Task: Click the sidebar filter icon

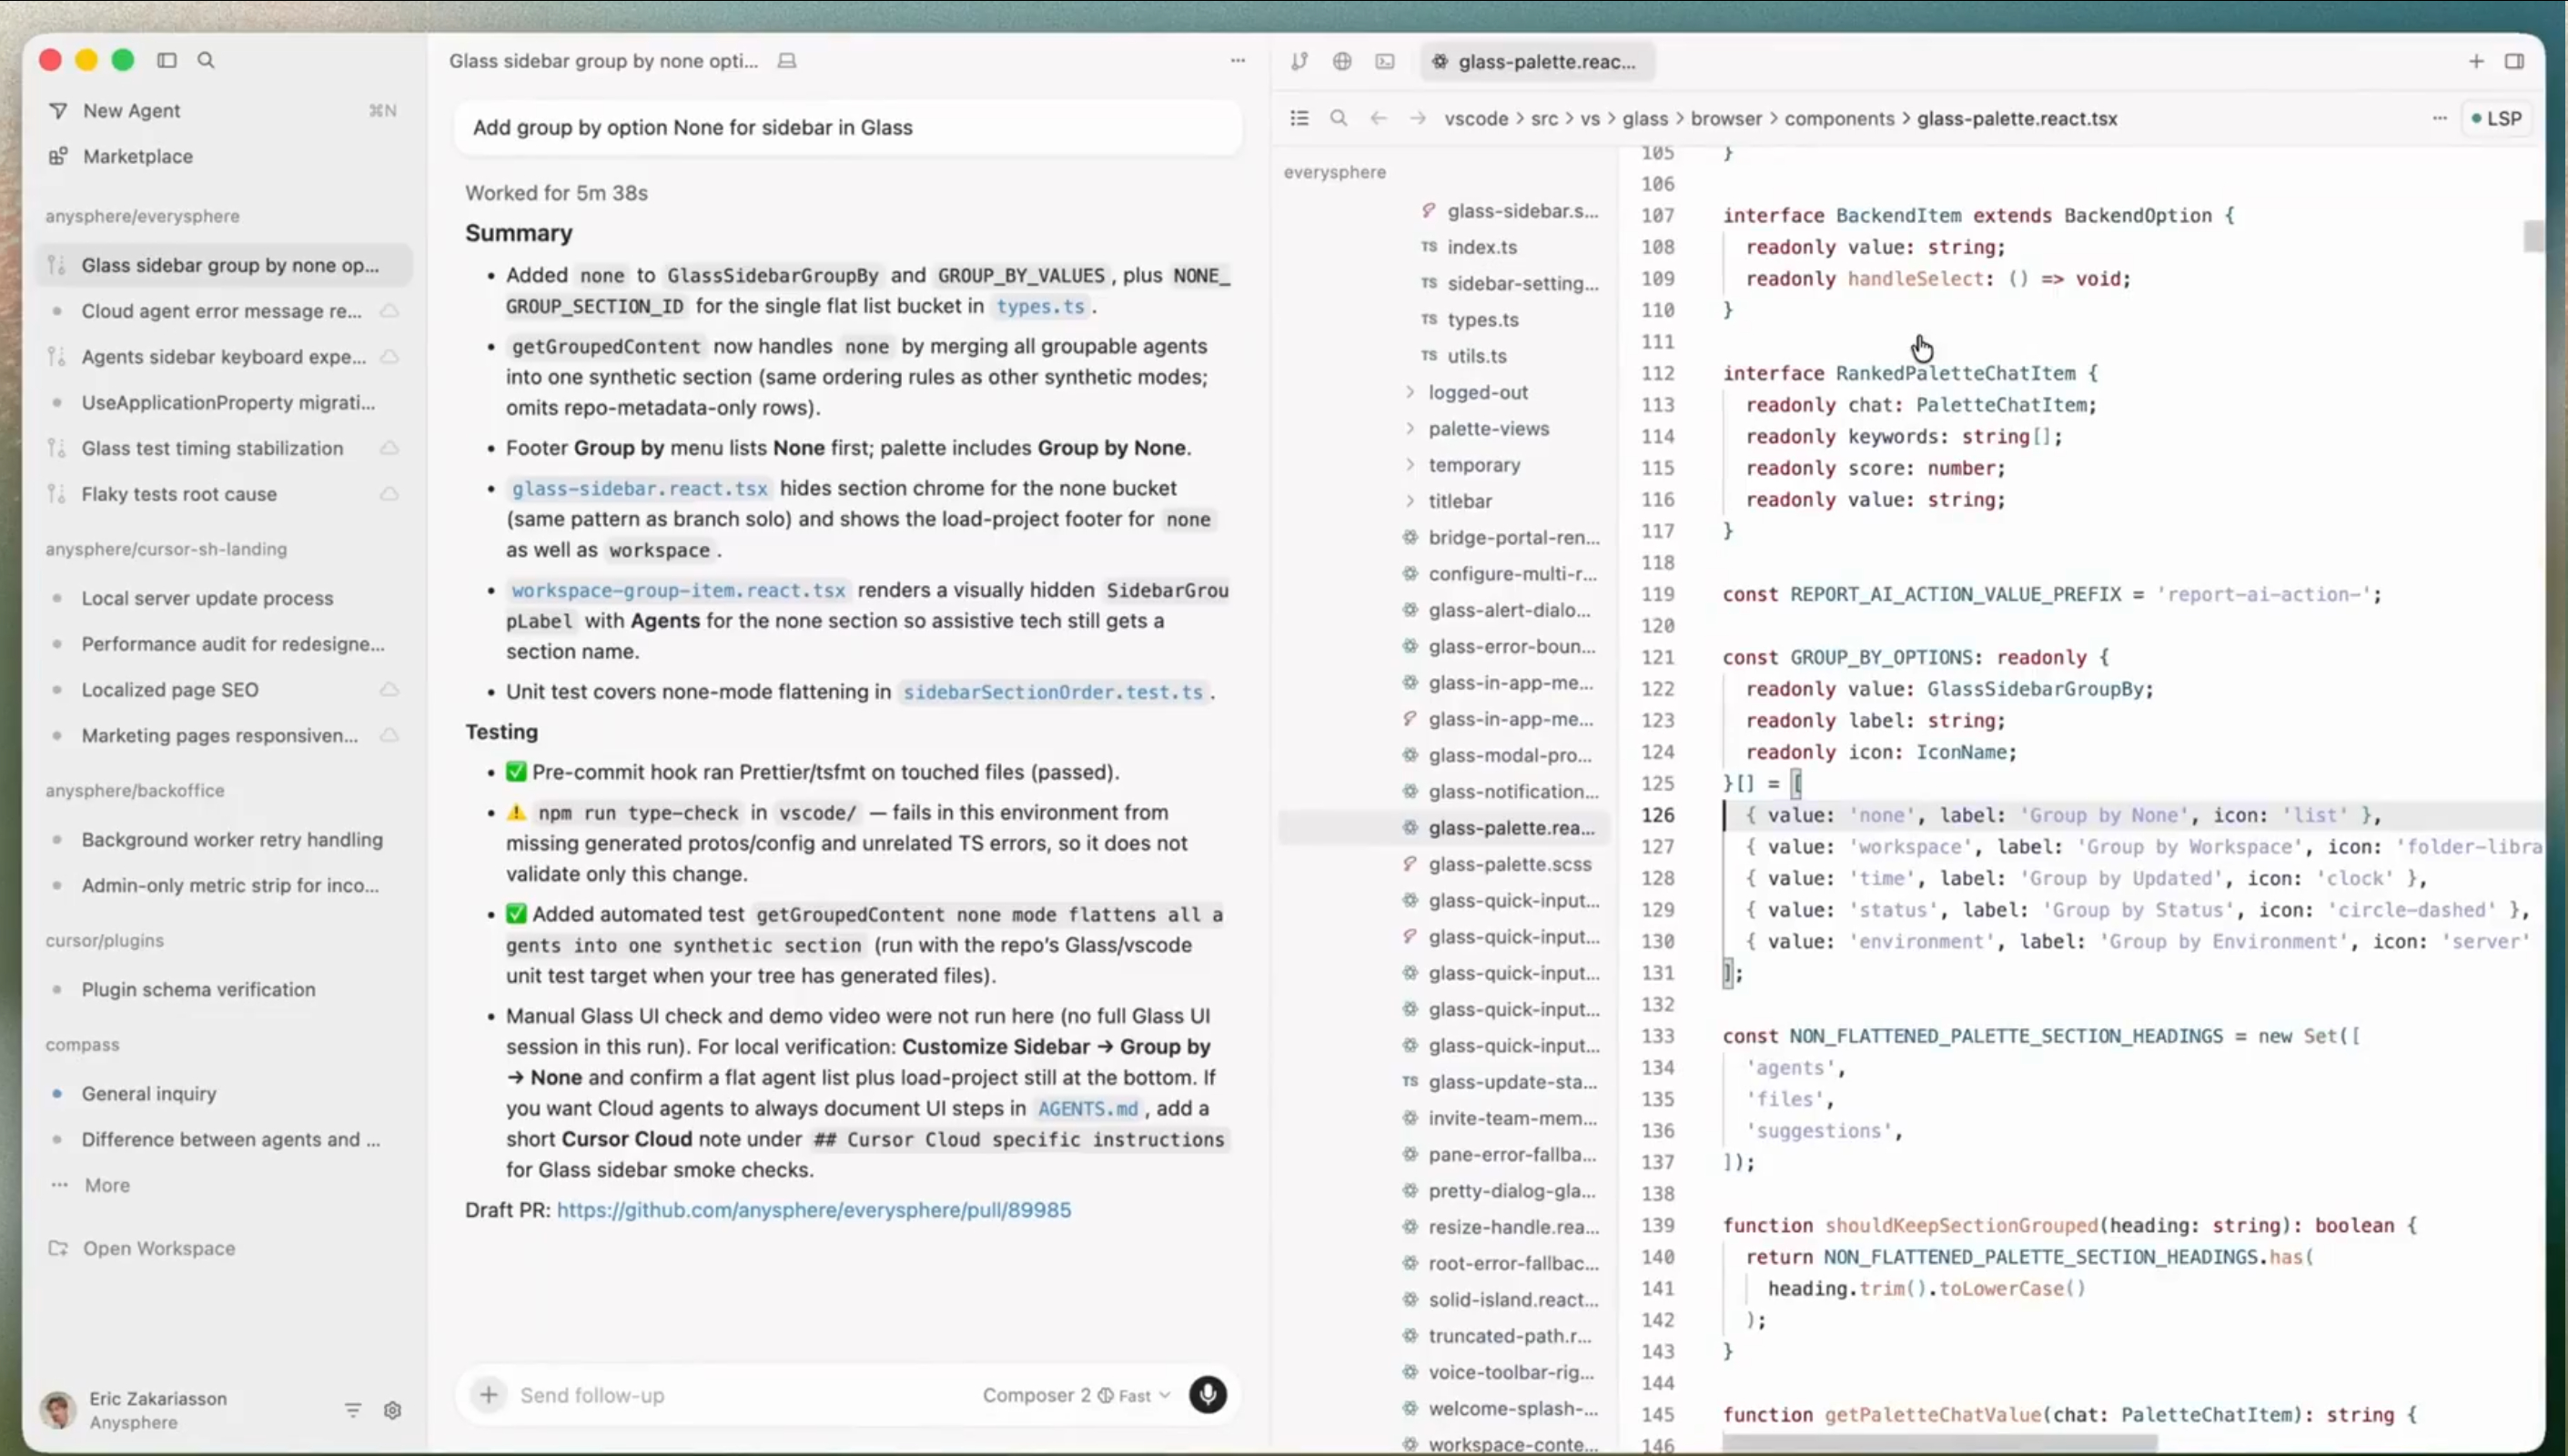Action: 353,1410
